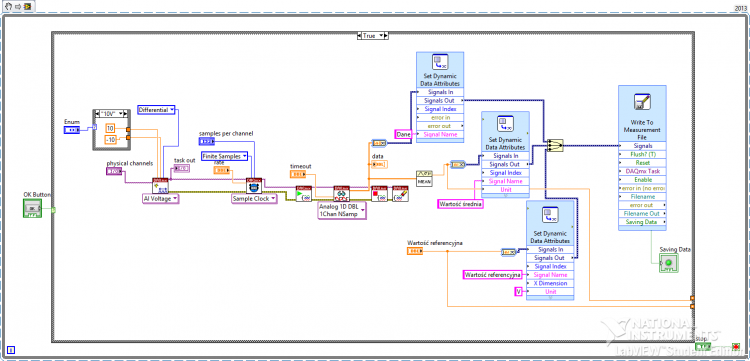Select the Merge Signals node
Image resolution: width=750 pixels, height=361 pixels.
click(555, 145)
